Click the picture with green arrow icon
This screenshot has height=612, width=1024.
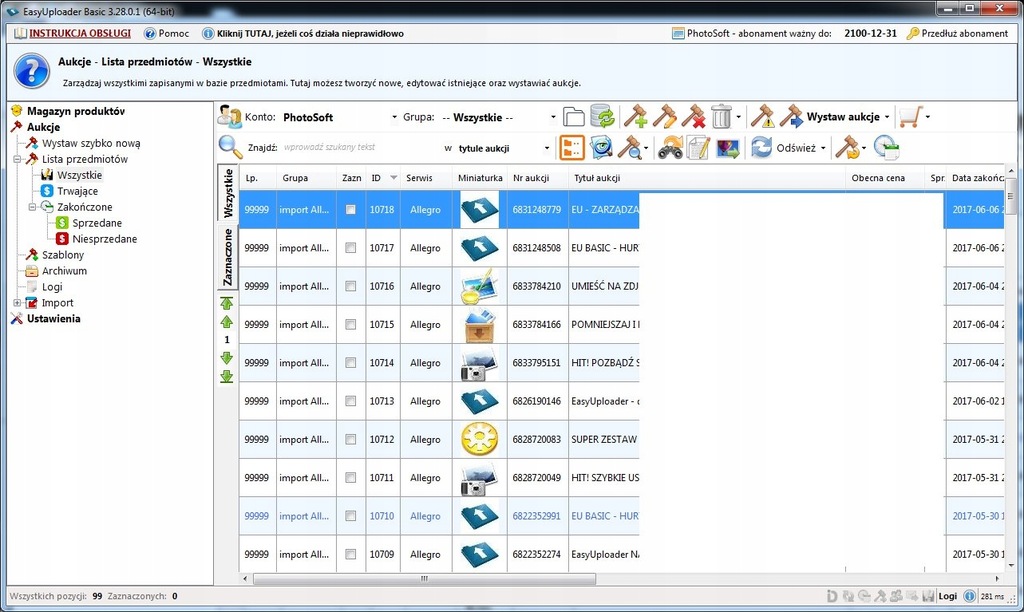coord(728,148)
